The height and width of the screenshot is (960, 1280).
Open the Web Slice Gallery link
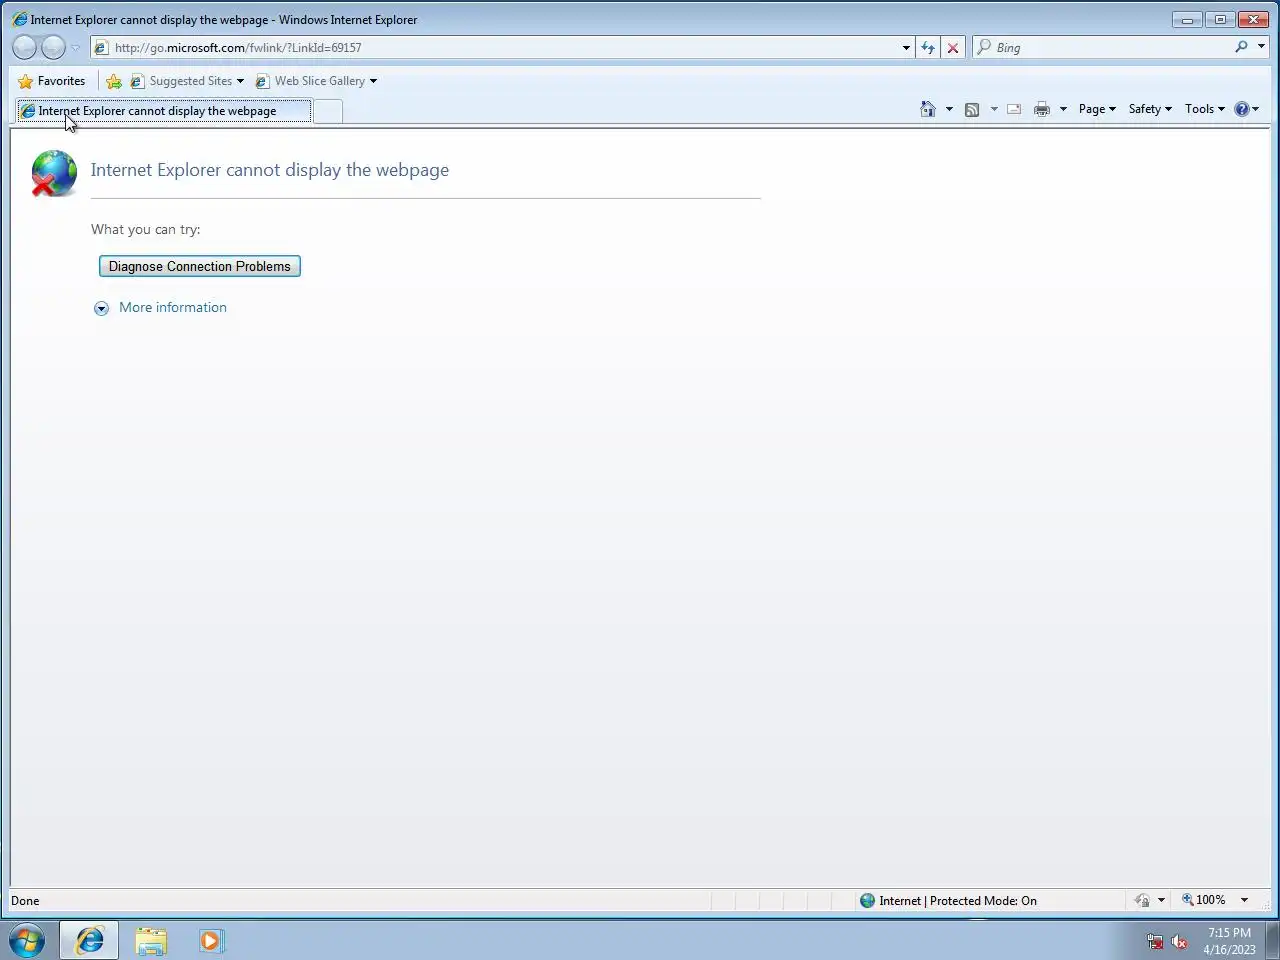pyautogui.click(x=316, y=81)
